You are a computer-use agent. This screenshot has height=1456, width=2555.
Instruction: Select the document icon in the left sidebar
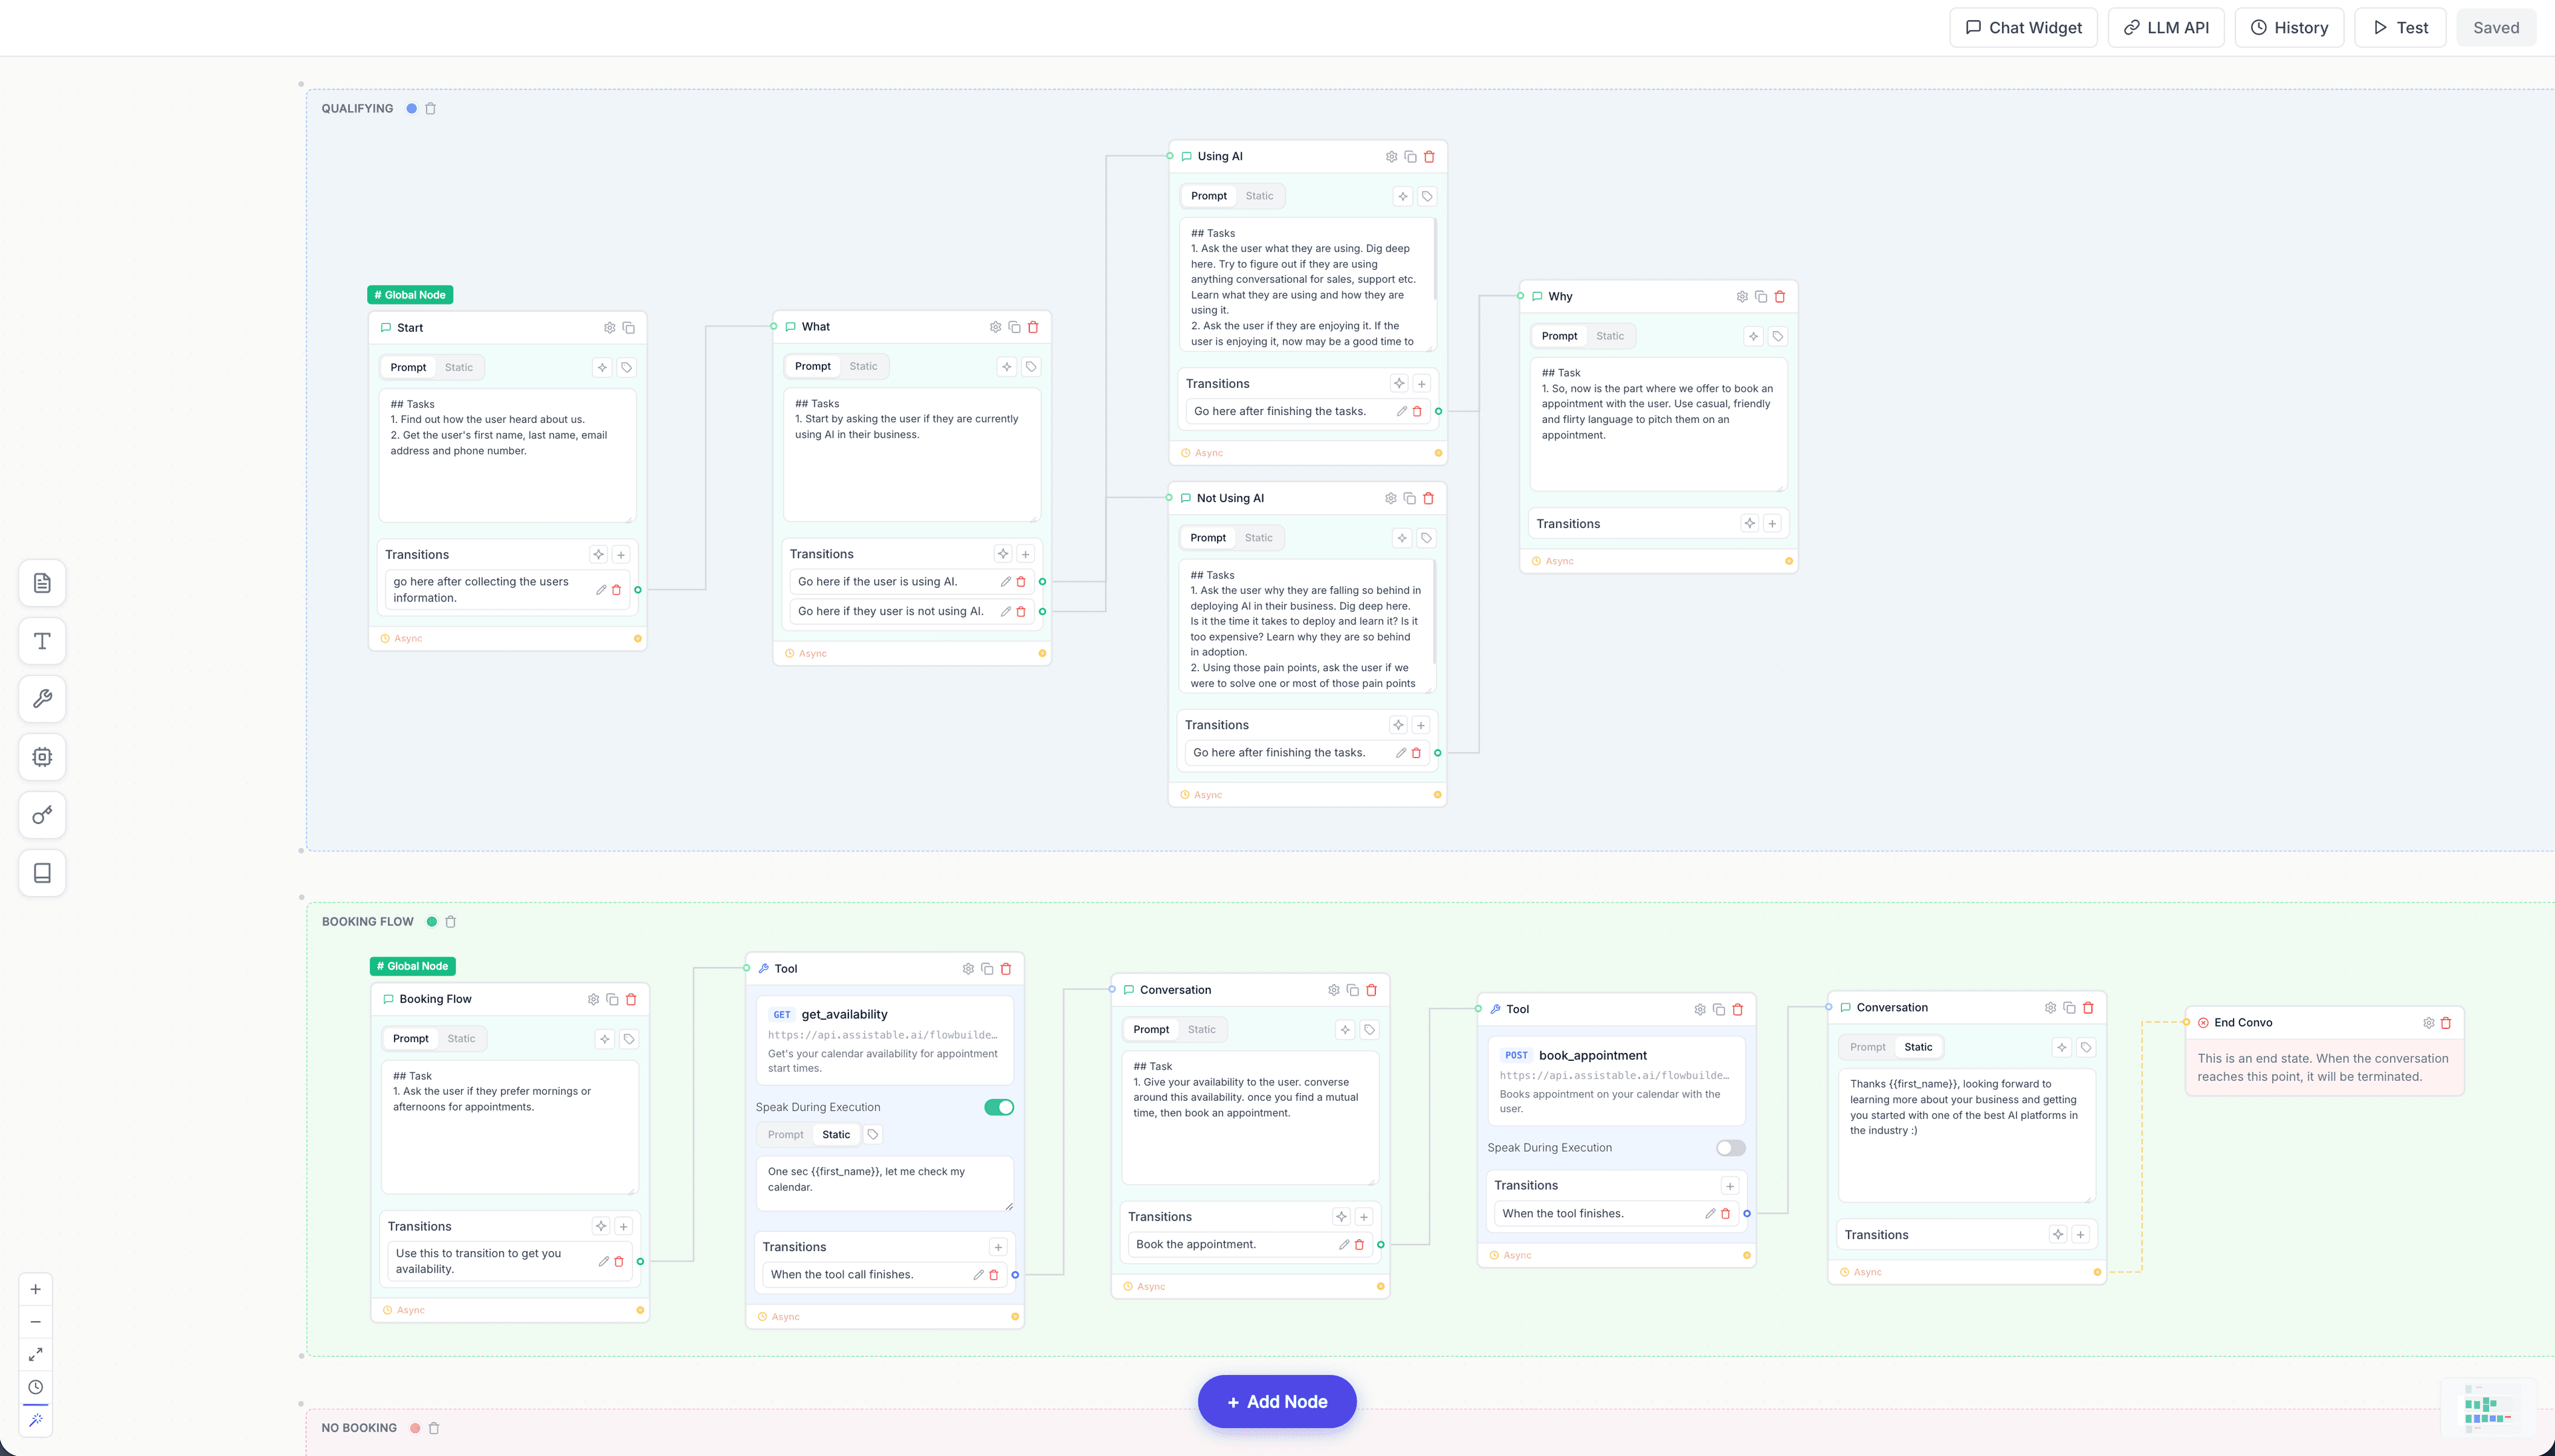[41, 583]
